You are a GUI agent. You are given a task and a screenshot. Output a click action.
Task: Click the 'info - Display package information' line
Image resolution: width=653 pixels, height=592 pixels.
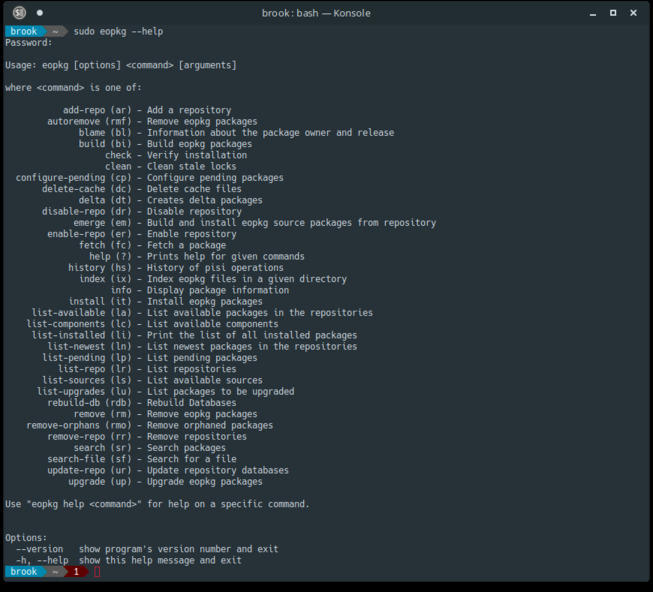pyautogui.click(x=199, y=290)
